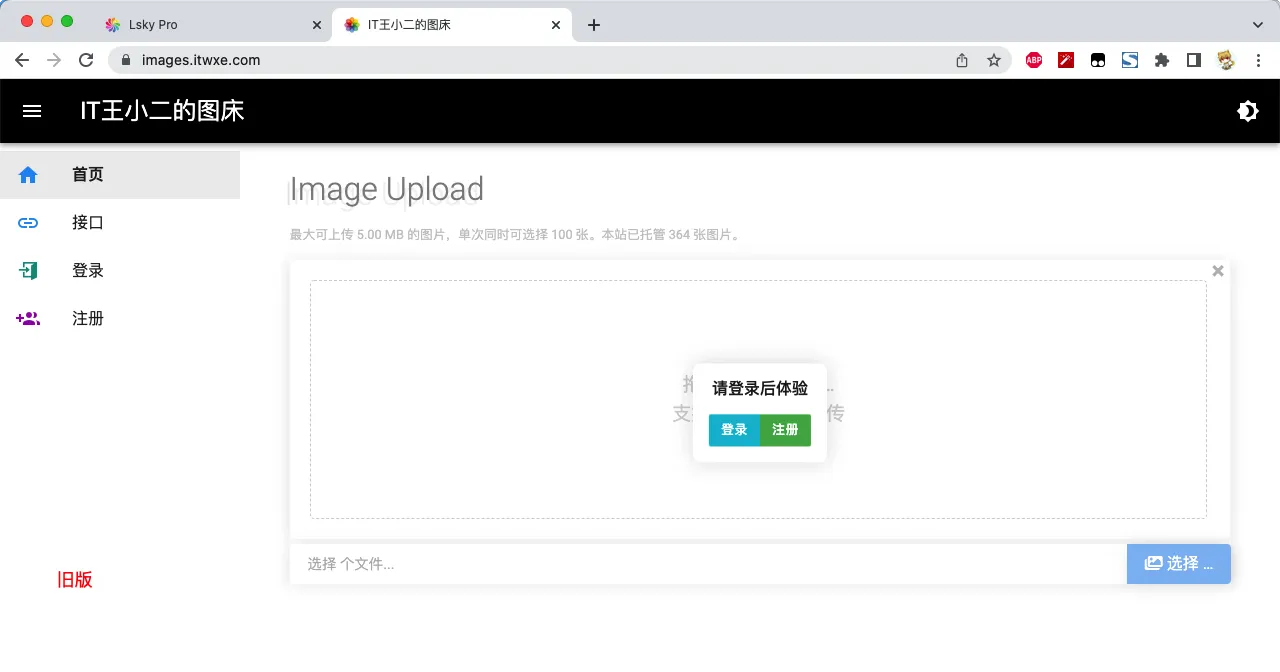Open the Extensions puzzle piece menu
Image resolution: width=1280 pixels, height=672 pixels.
pos(1161,60)
